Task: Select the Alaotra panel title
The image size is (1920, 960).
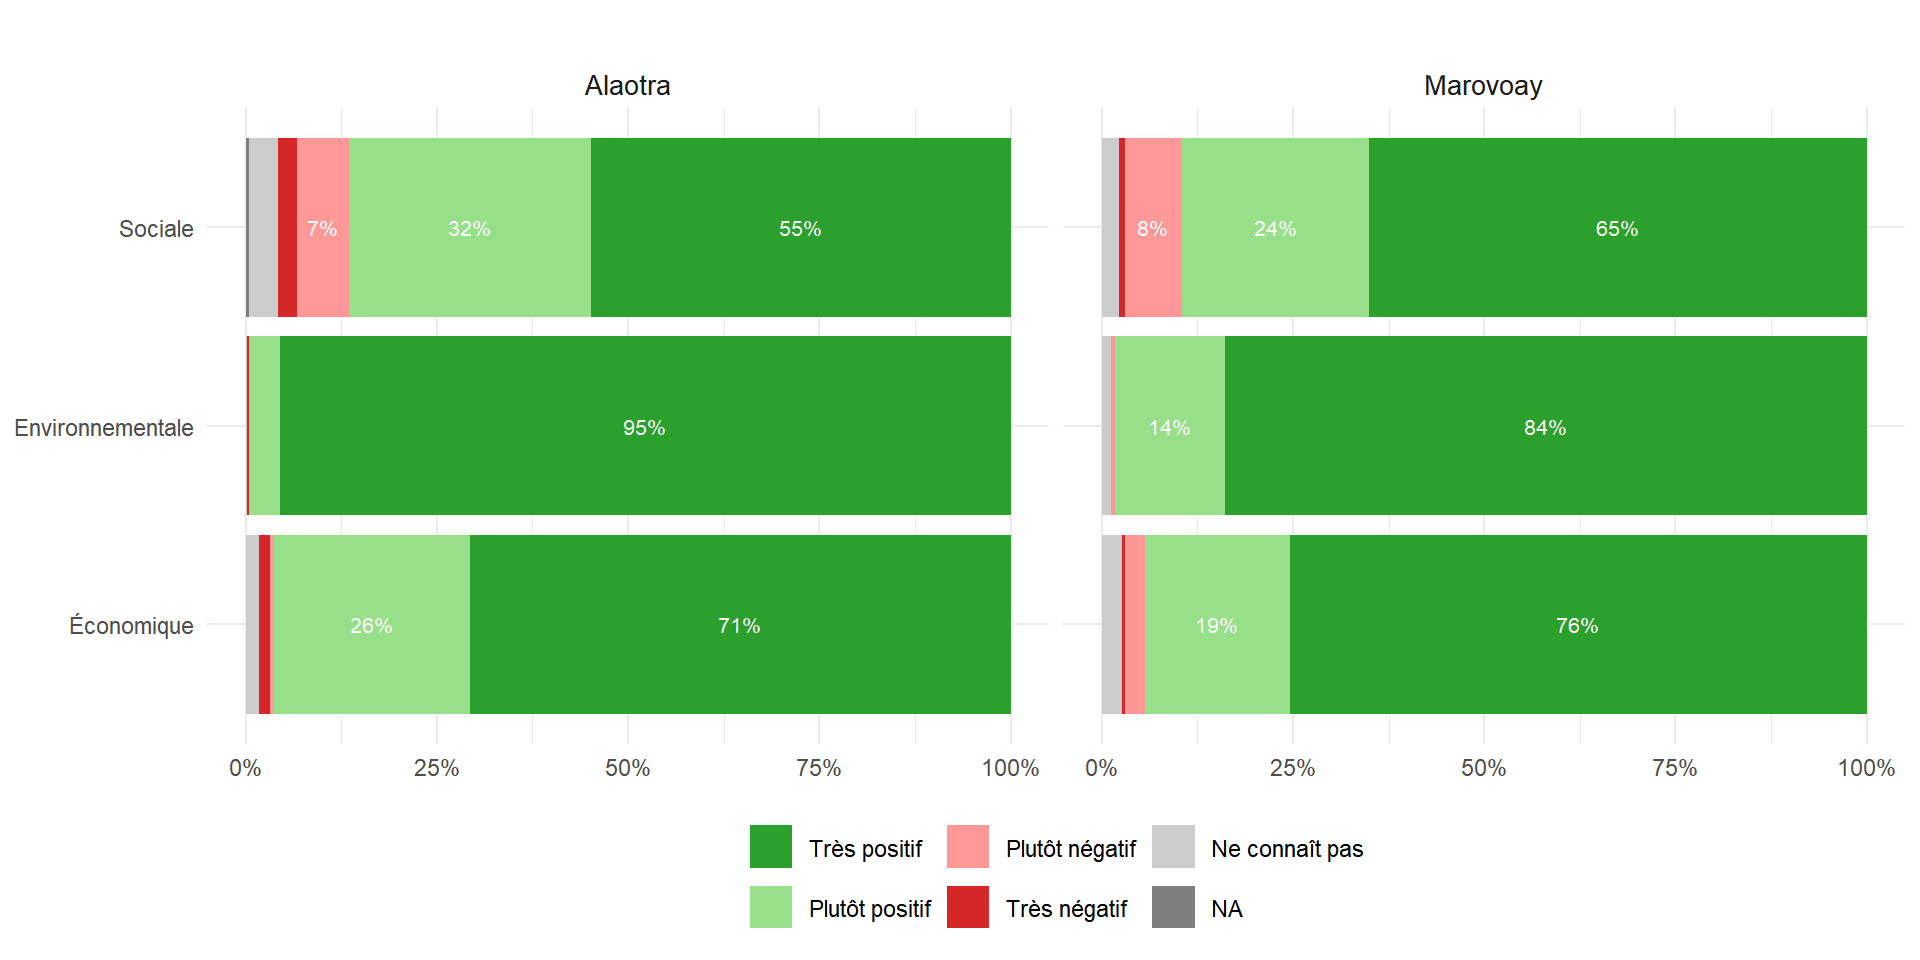Action: [627, 86]
